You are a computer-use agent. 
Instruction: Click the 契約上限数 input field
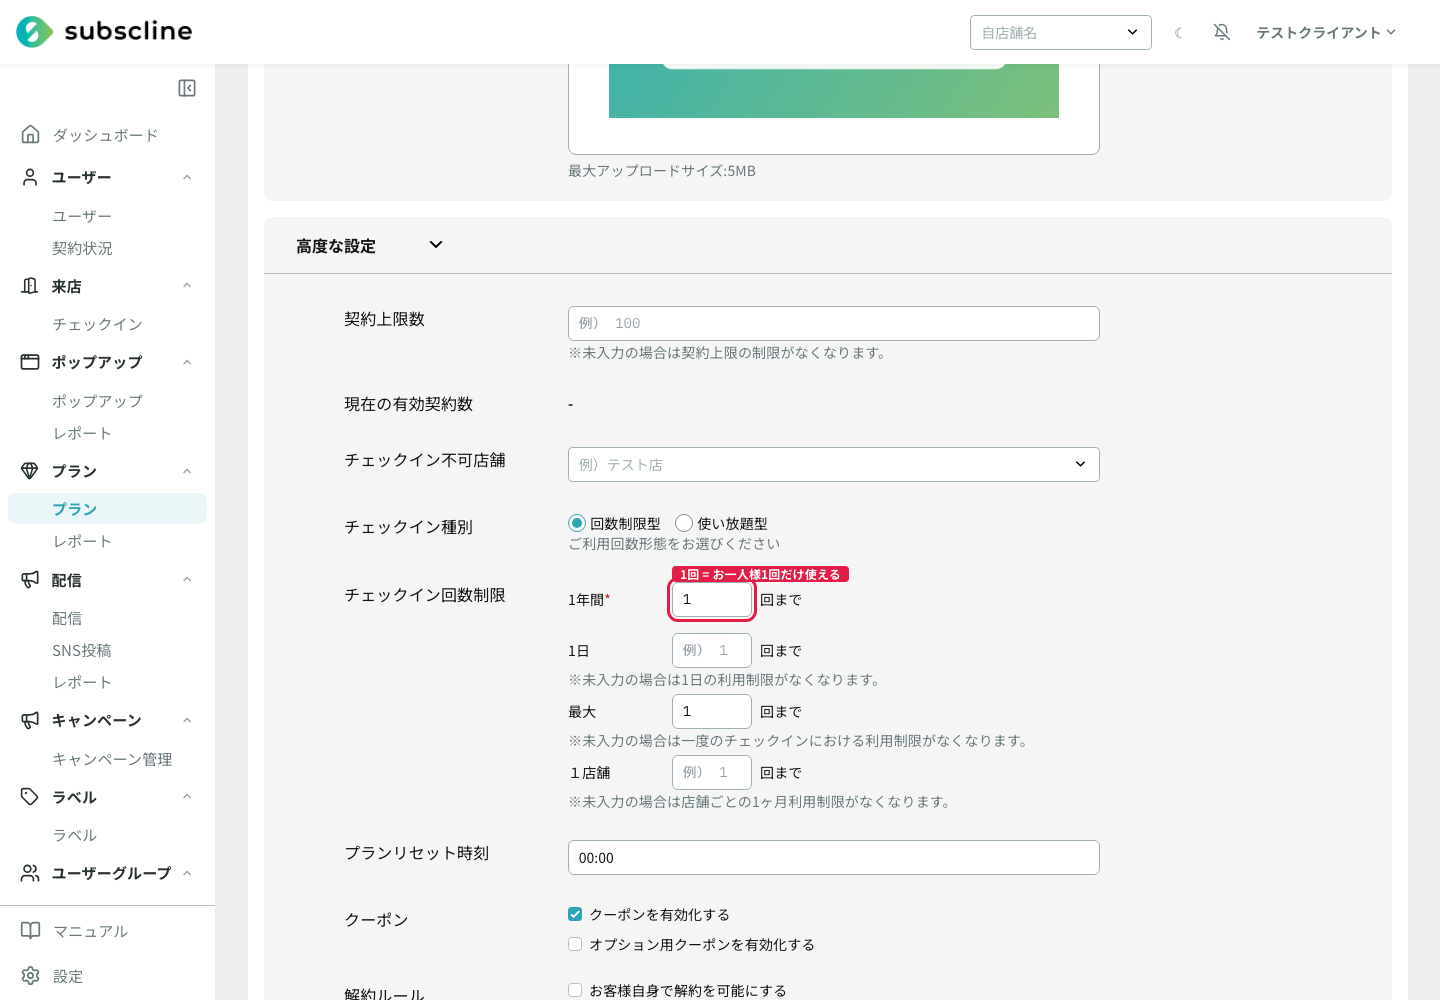(x=834, y=323)
